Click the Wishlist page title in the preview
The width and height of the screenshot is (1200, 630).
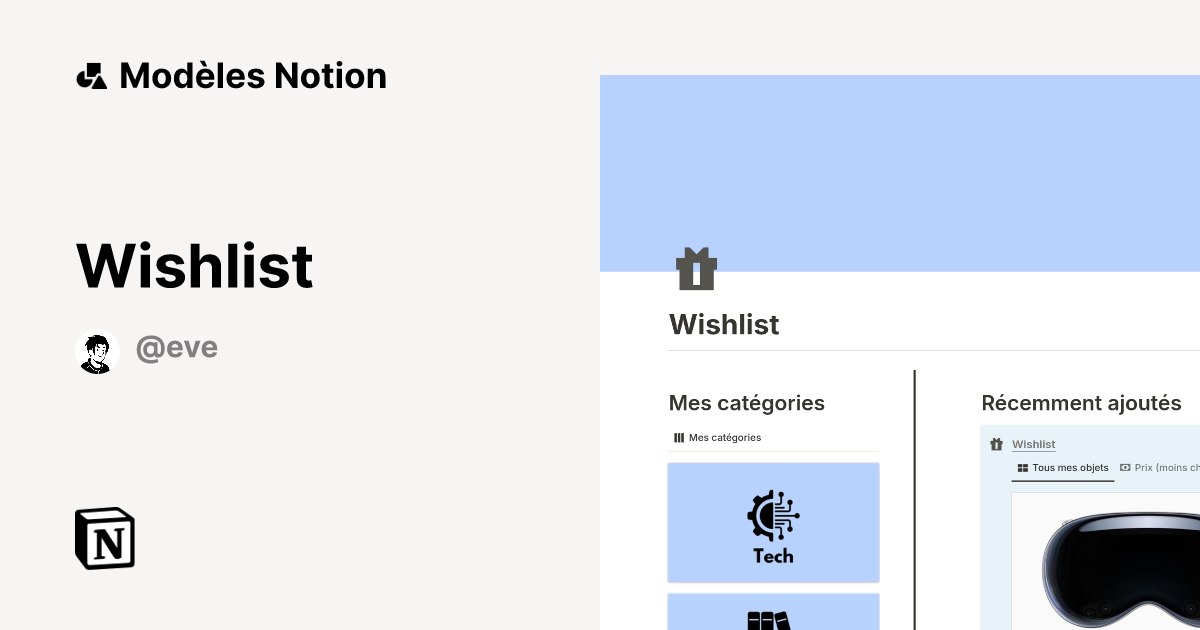point(724,324)
